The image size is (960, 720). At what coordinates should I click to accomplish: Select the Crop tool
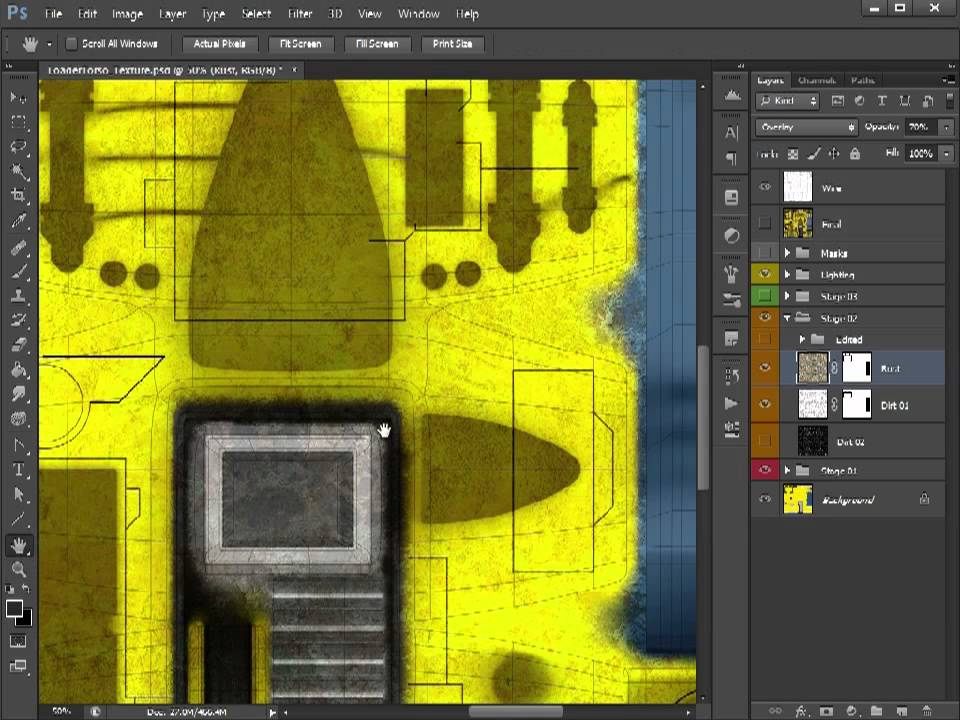pos(19,196)
